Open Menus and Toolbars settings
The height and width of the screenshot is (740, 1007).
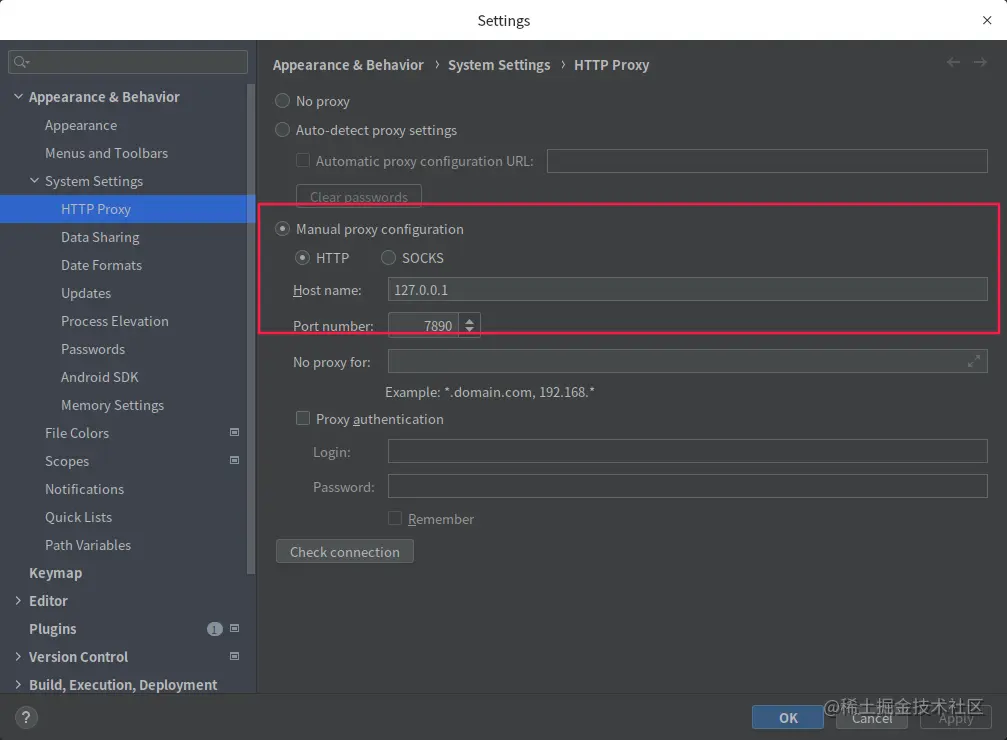[107, 153]
